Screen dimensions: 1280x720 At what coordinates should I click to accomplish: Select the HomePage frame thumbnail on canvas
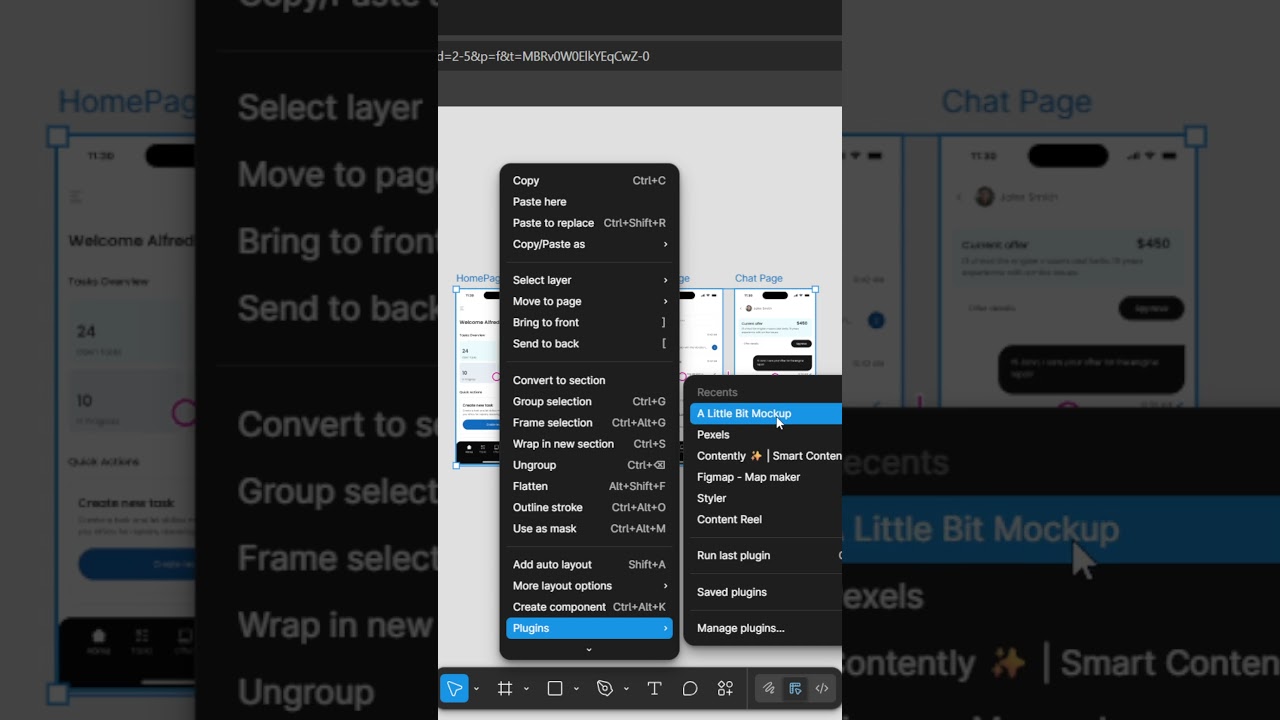pos(477,377)
